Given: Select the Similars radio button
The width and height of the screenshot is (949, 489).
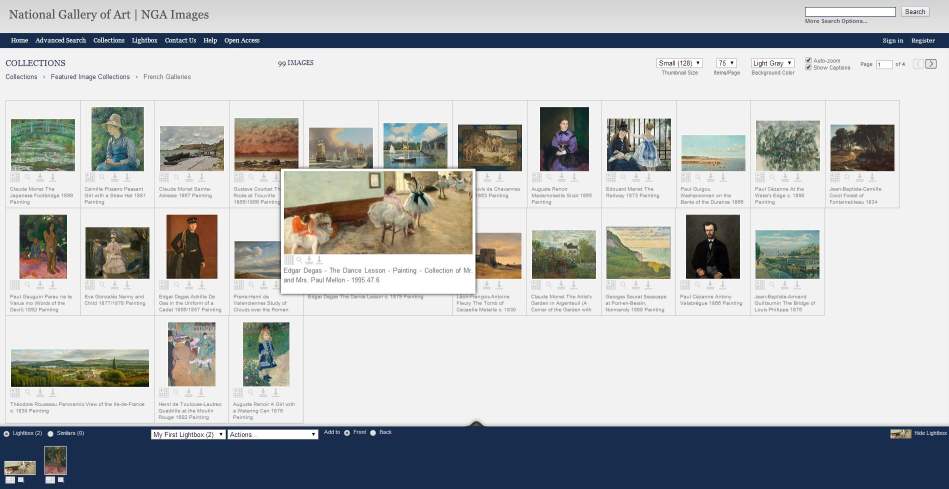Looking at the screenshot, I should tap(51, 433).
